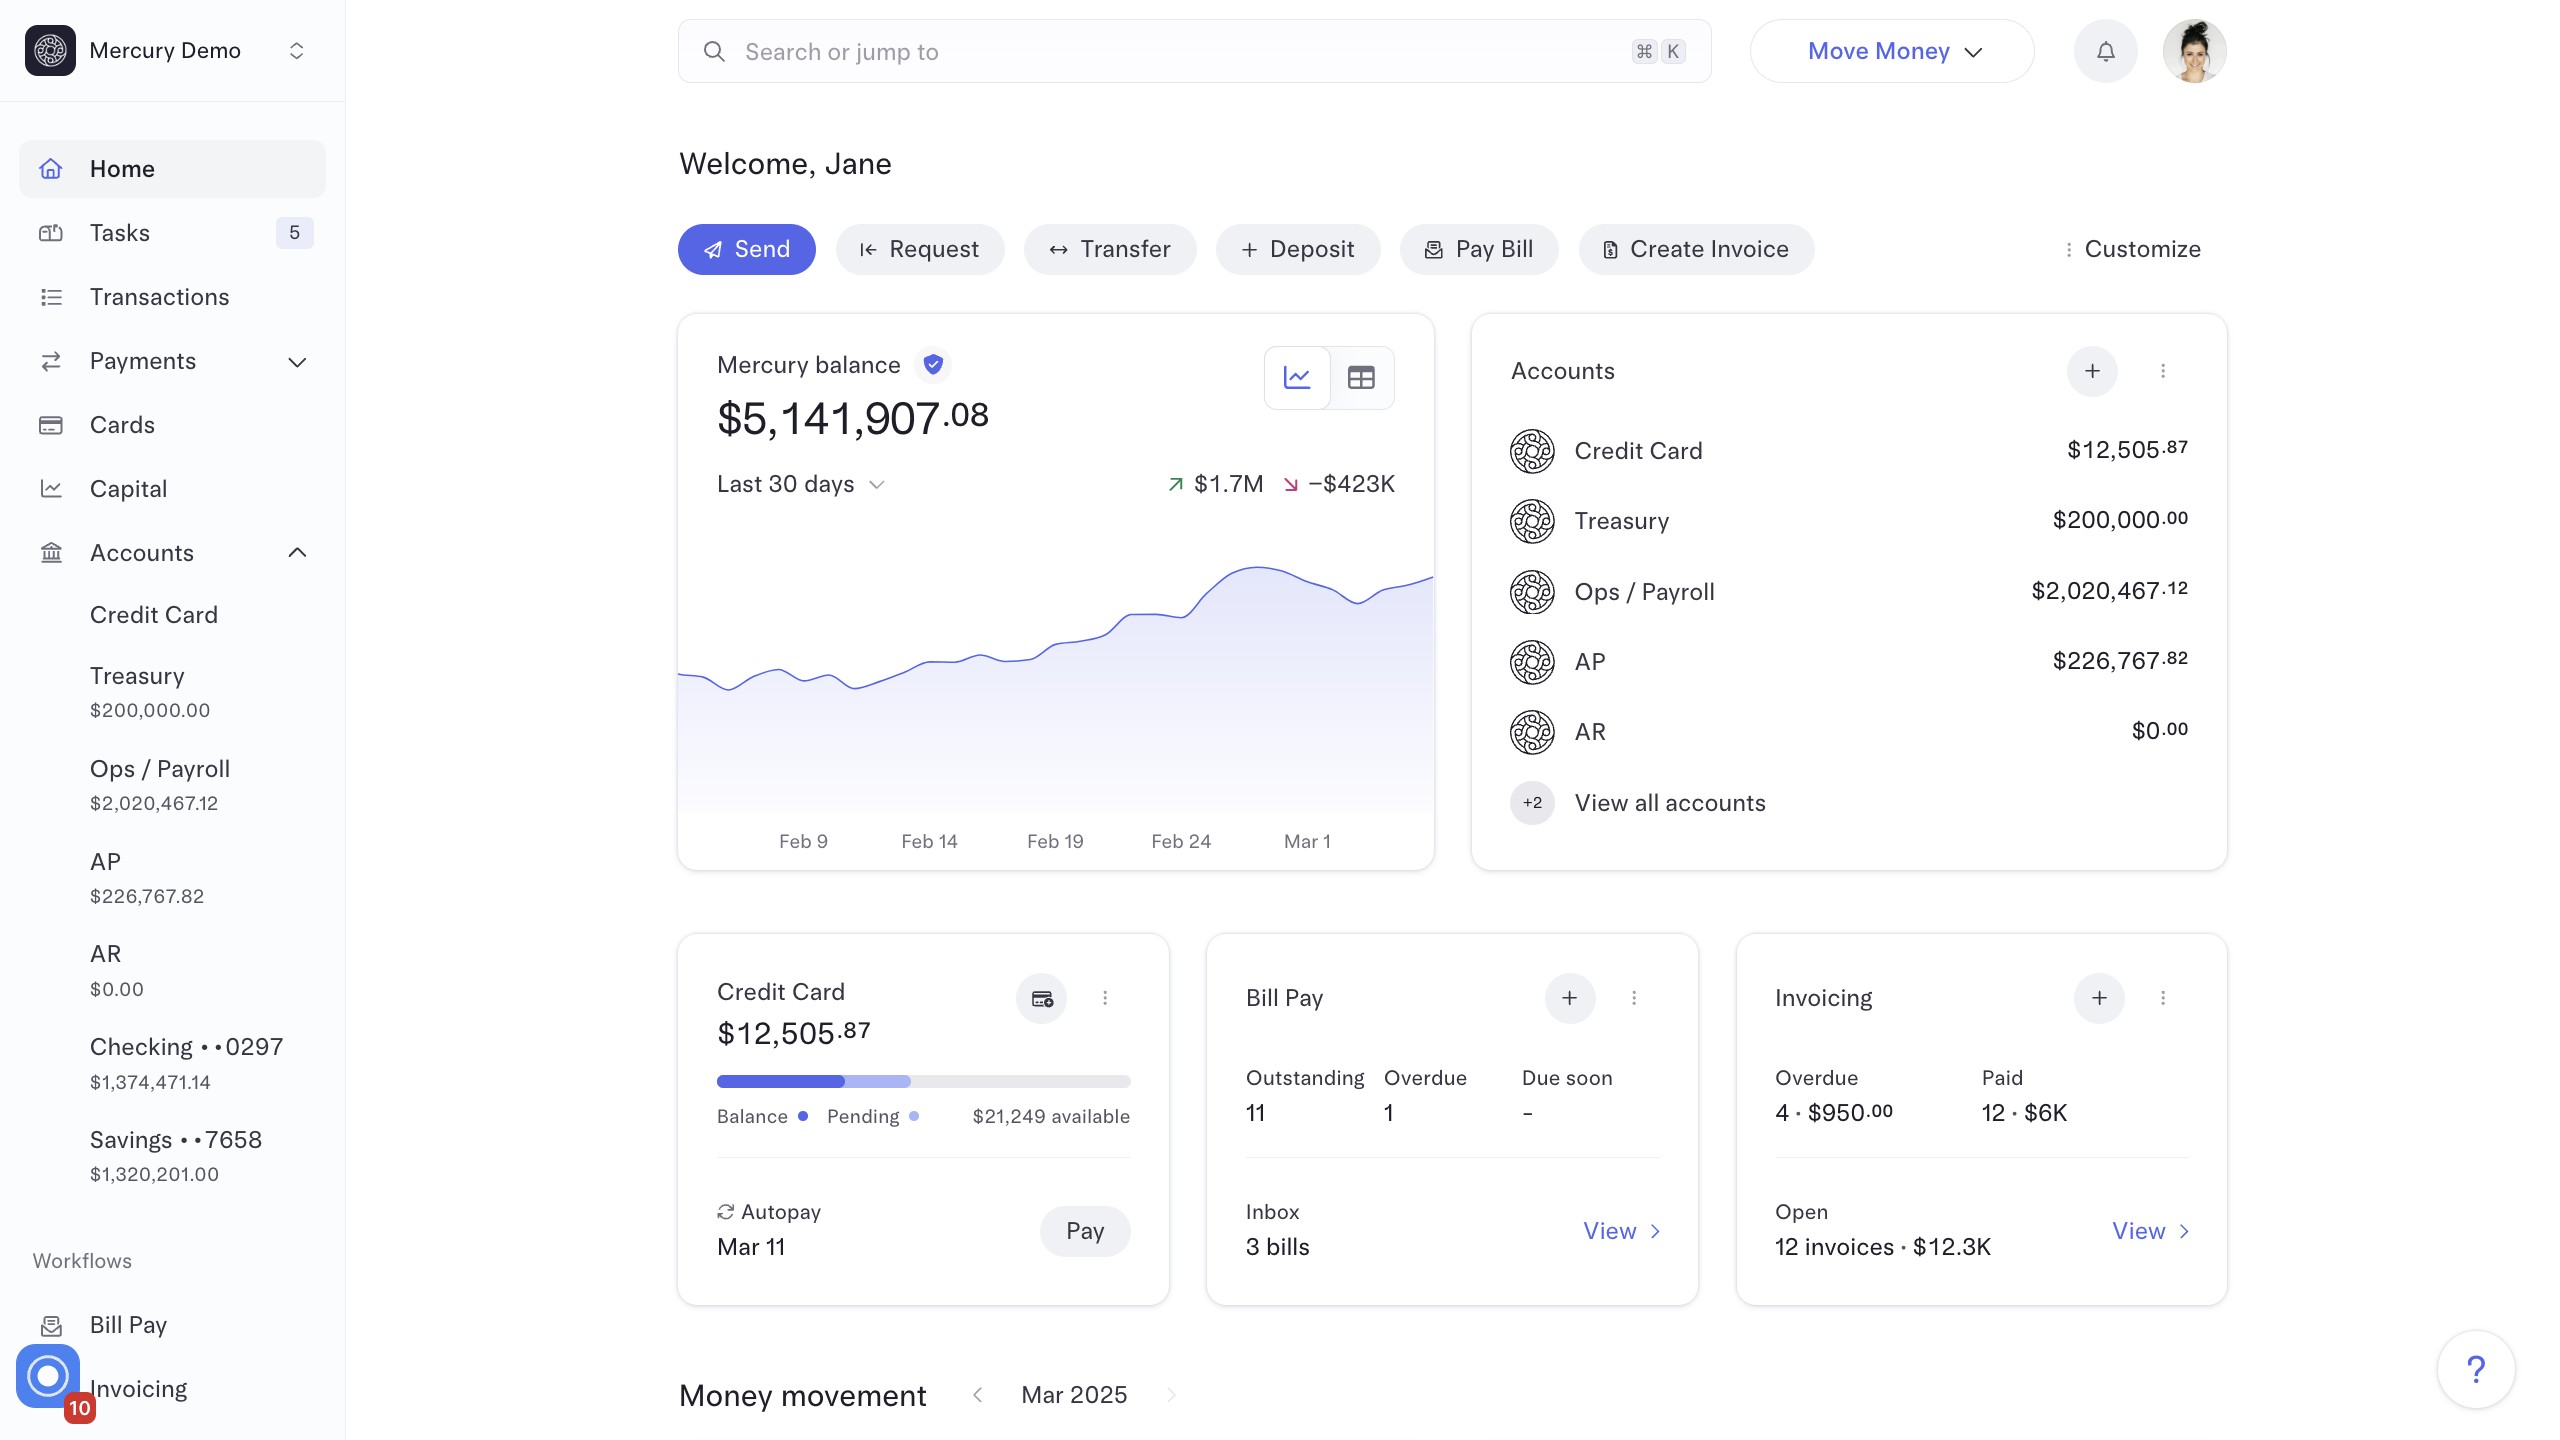Viewport: 2560px width, 1440px height.
Task: Add a new bill in Bill Pay widget
Action: [x=1569, y=998]
